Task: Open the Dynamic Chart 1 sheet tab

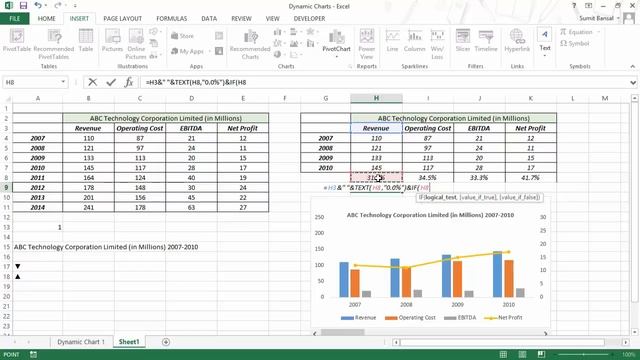Action: pos(81,342)
